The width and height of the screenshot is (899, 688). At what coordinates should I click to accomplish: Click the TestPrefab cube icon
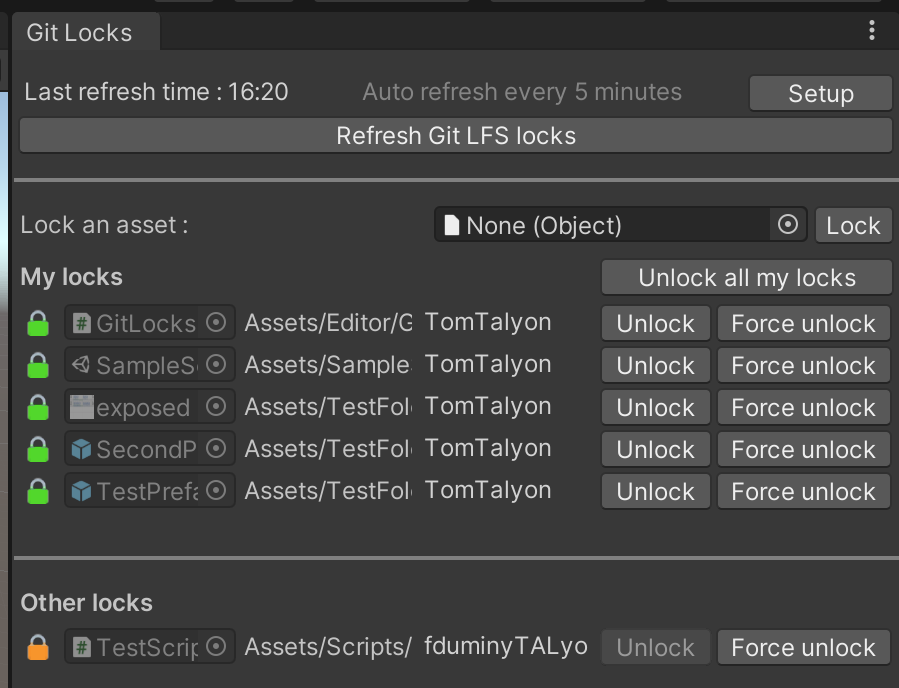click(x=81, y=491)
